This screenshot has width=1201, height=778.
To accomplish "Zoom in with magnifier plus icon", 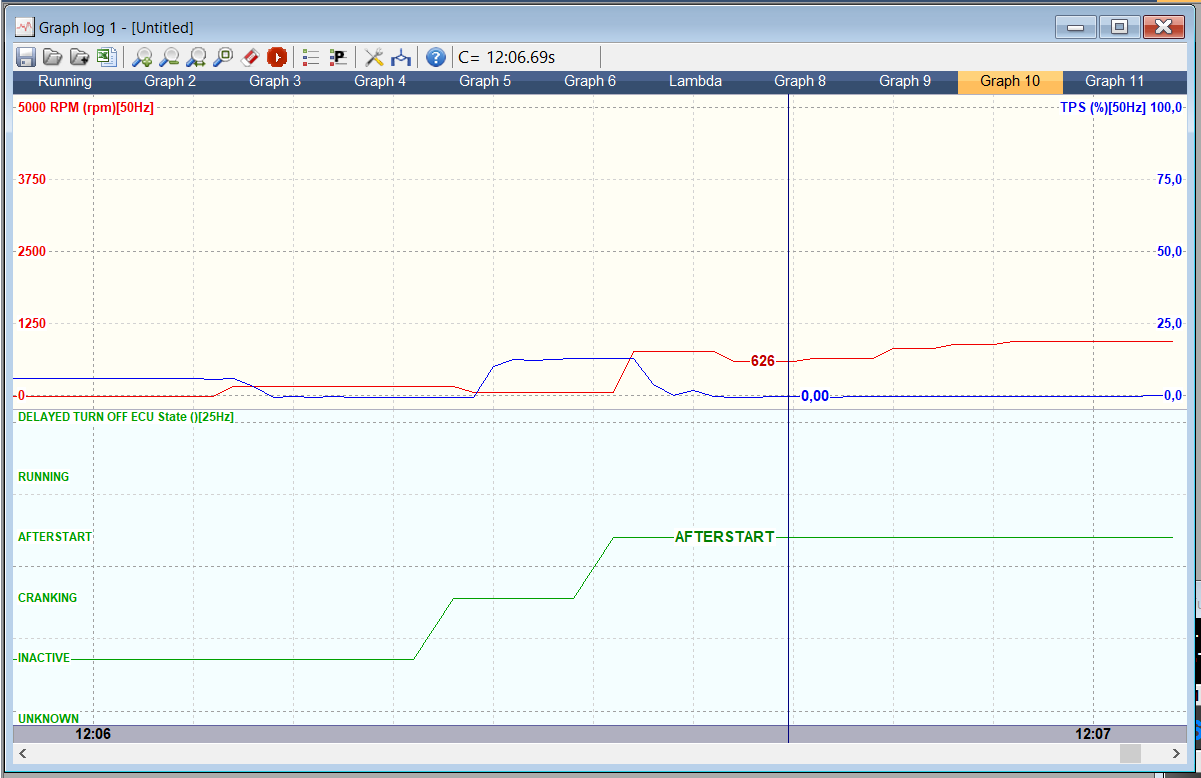I will pos(143,58).
